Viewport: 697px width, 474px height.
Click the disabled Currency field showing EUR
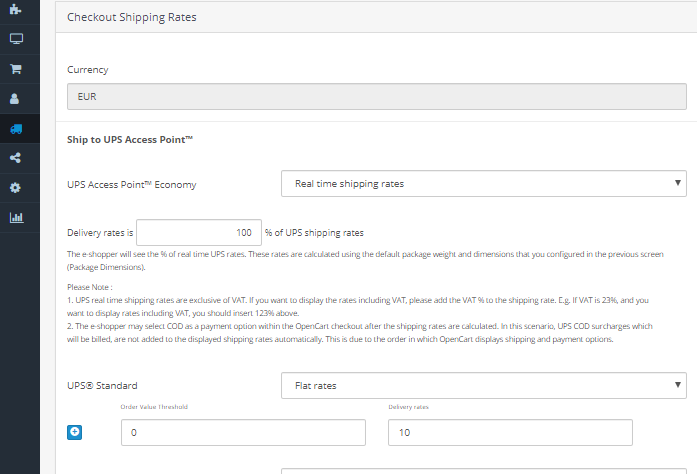tap(377, 96)
